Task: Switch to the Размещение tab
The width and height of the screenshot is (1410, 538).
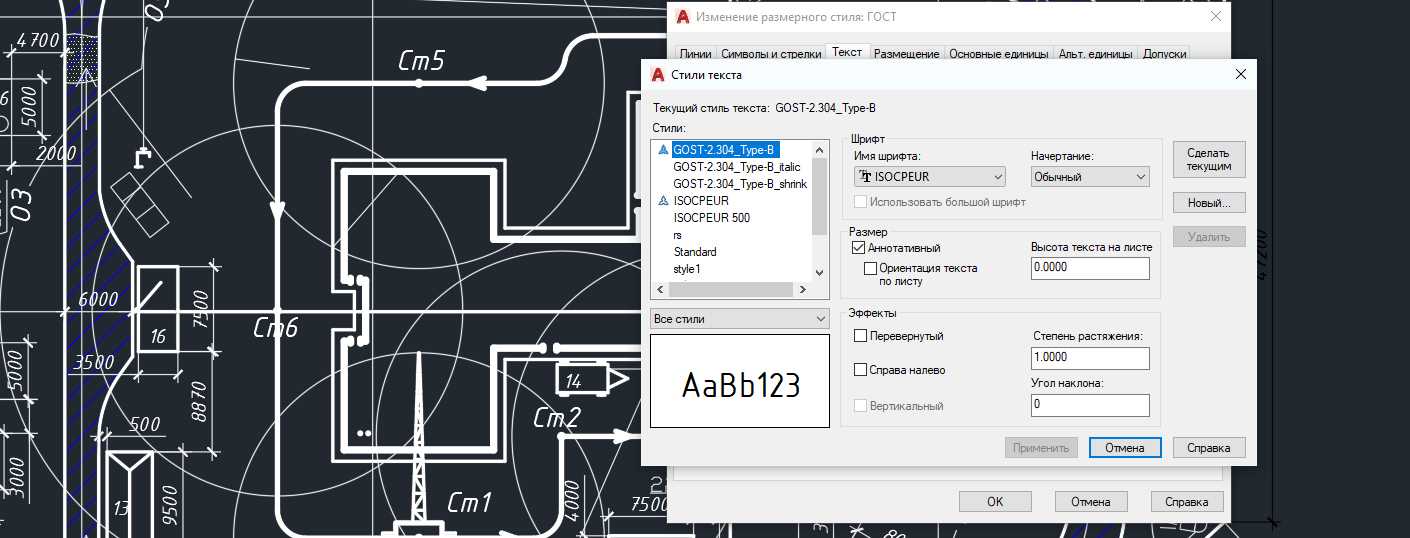Action: tap(907, 54)
